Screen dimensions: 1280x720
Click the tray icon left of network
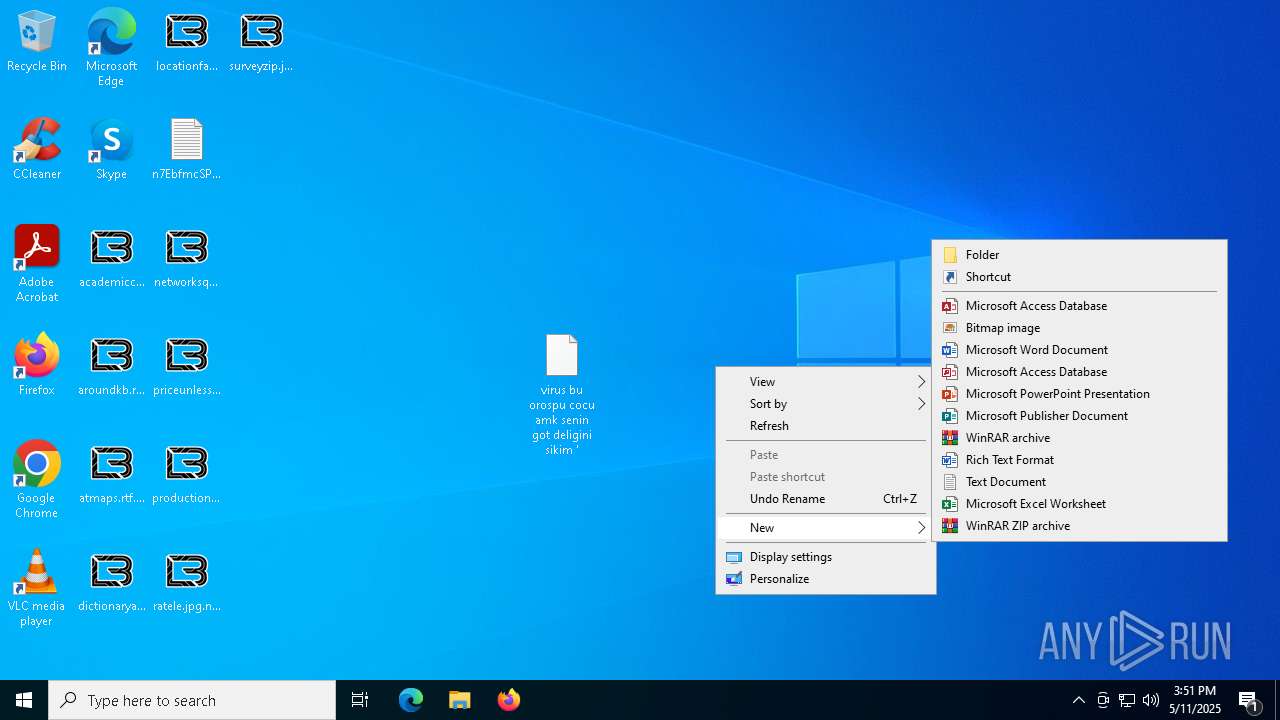pyautogui.click(x=1103, y=700)
